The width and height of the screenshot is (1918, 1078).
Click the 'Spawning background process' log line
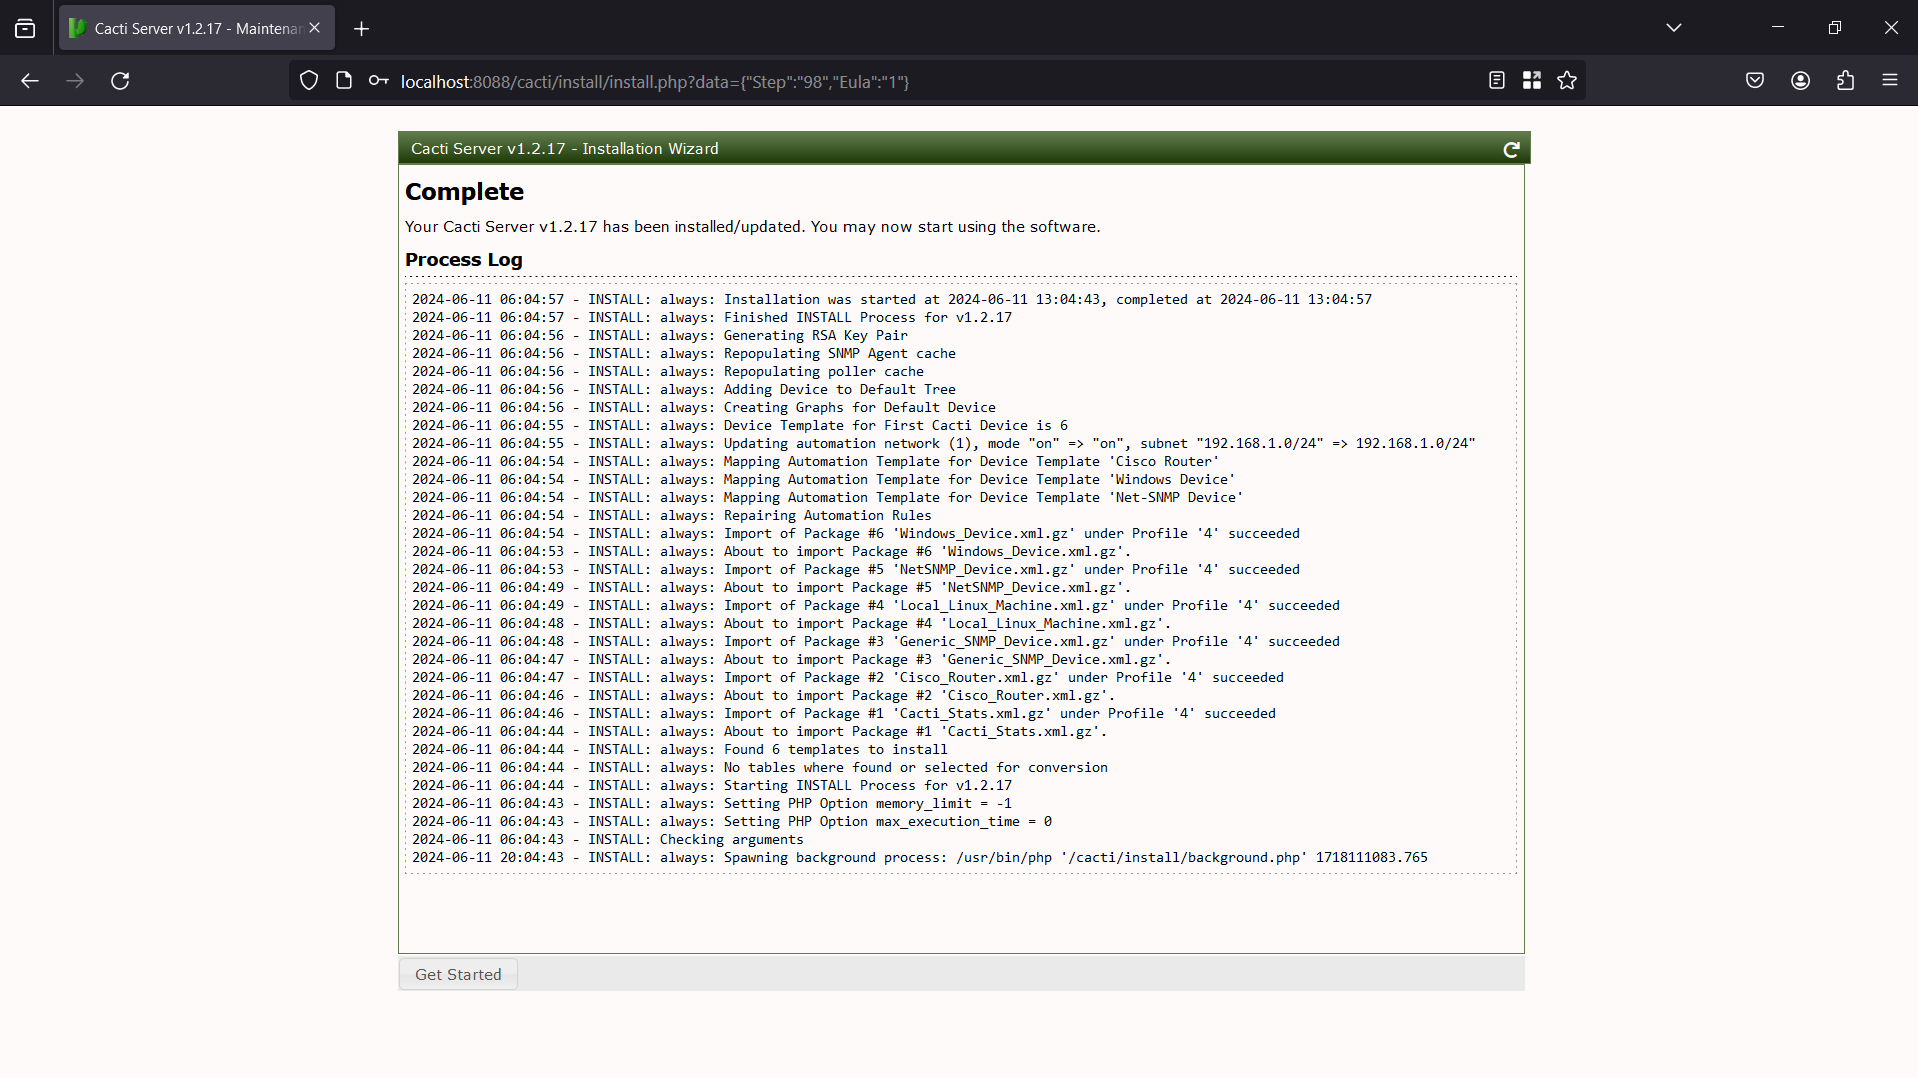920,858
